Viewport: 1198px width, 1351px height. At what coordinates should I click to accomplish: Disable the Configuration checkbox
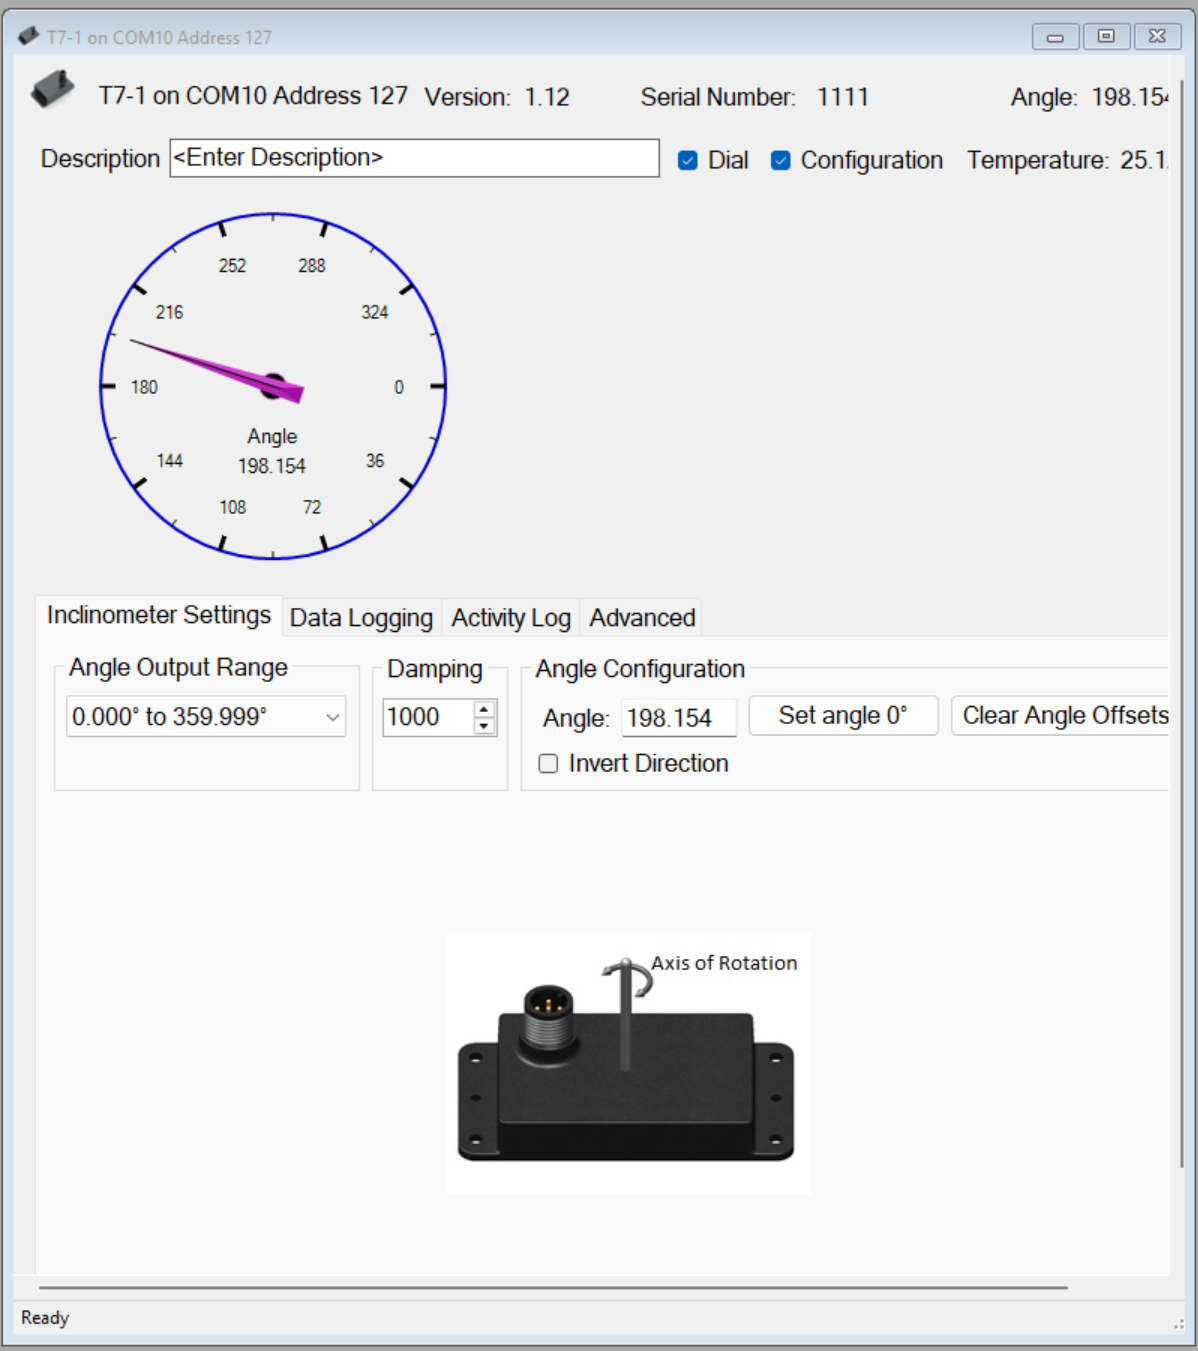780,160
